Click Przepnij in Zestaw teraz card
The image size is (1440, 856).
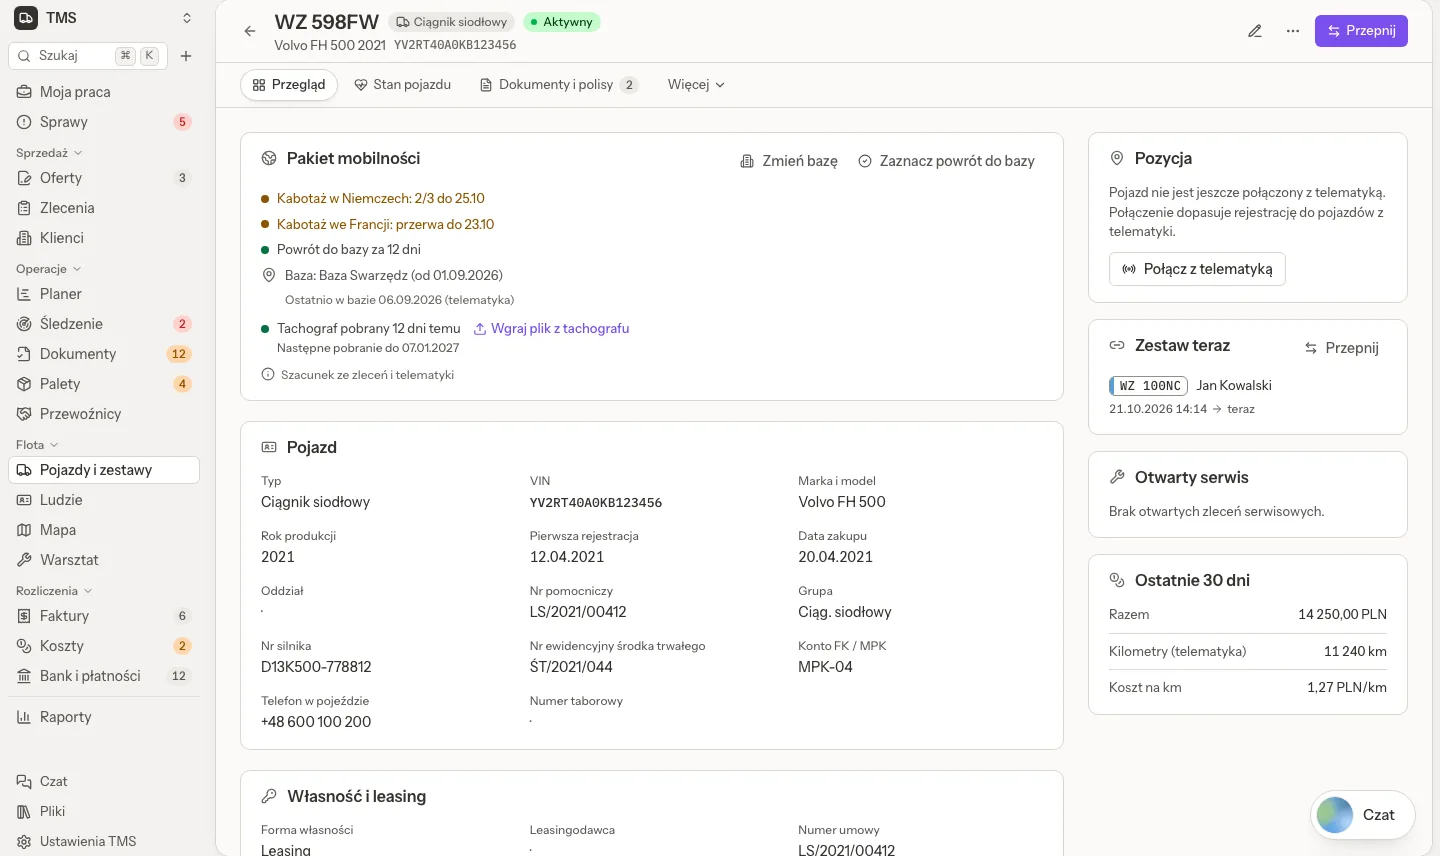click(1341, 348)
